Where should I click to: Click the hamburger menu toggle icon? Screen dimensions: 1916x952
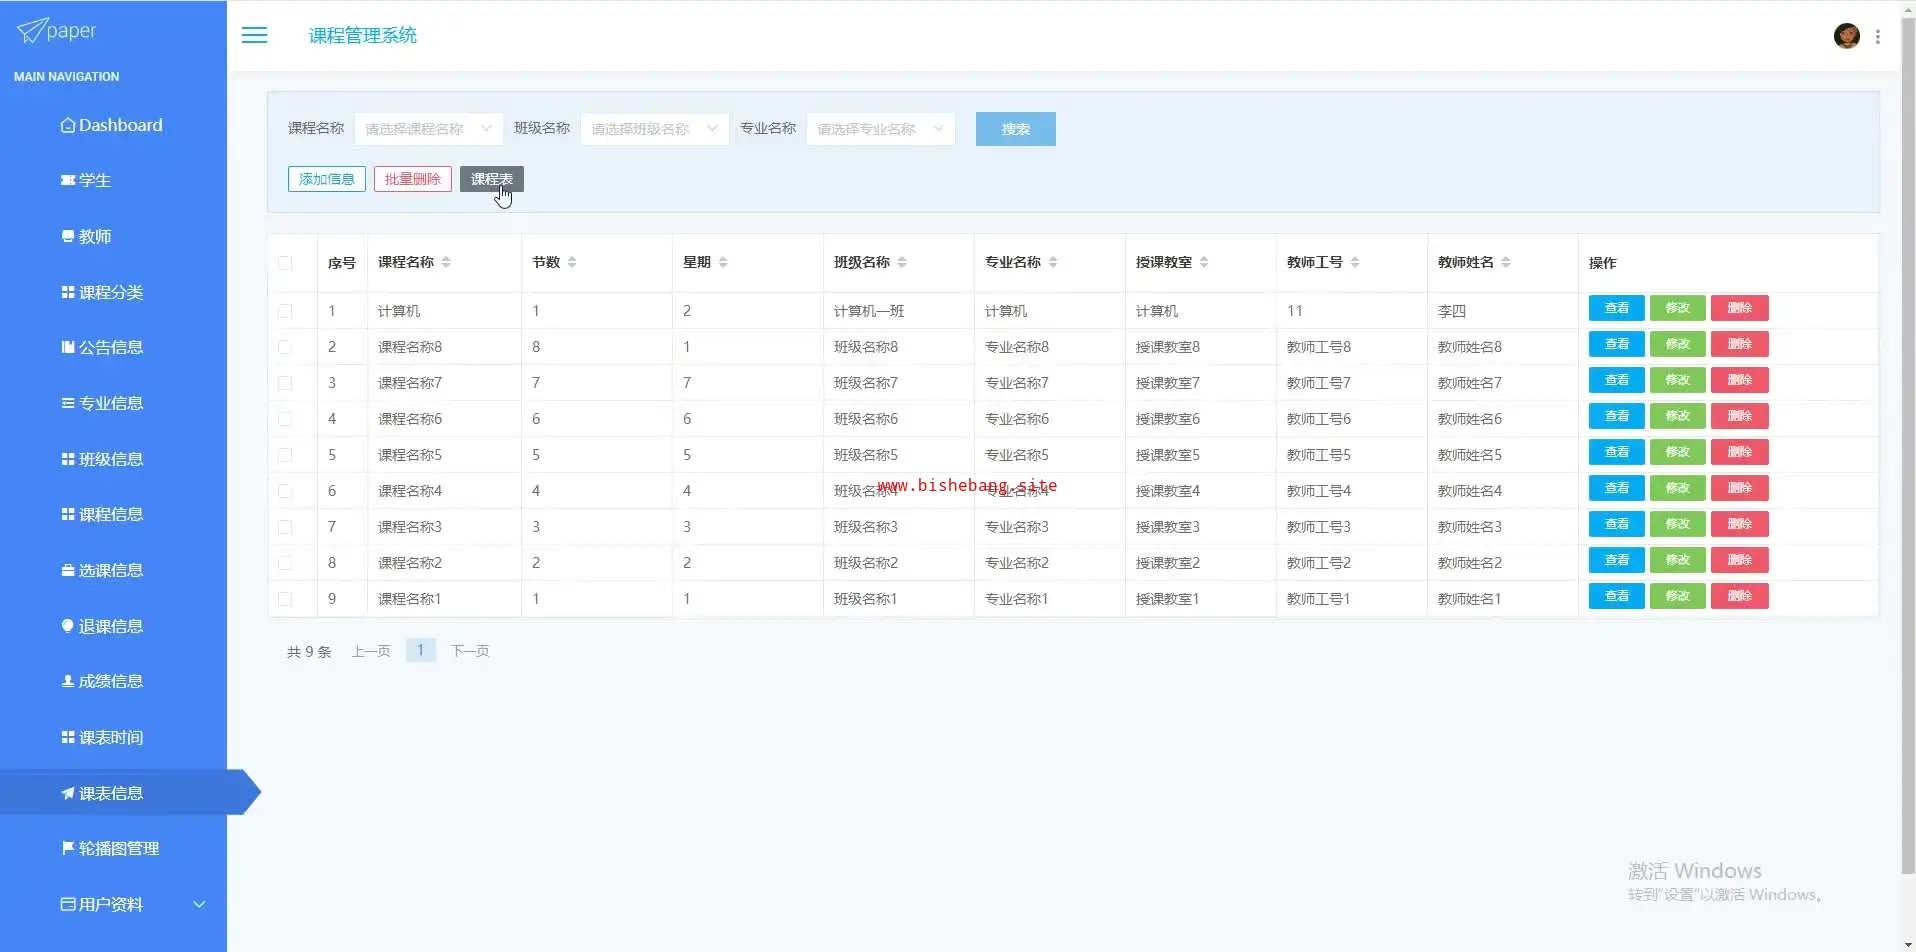pos(255,35)
